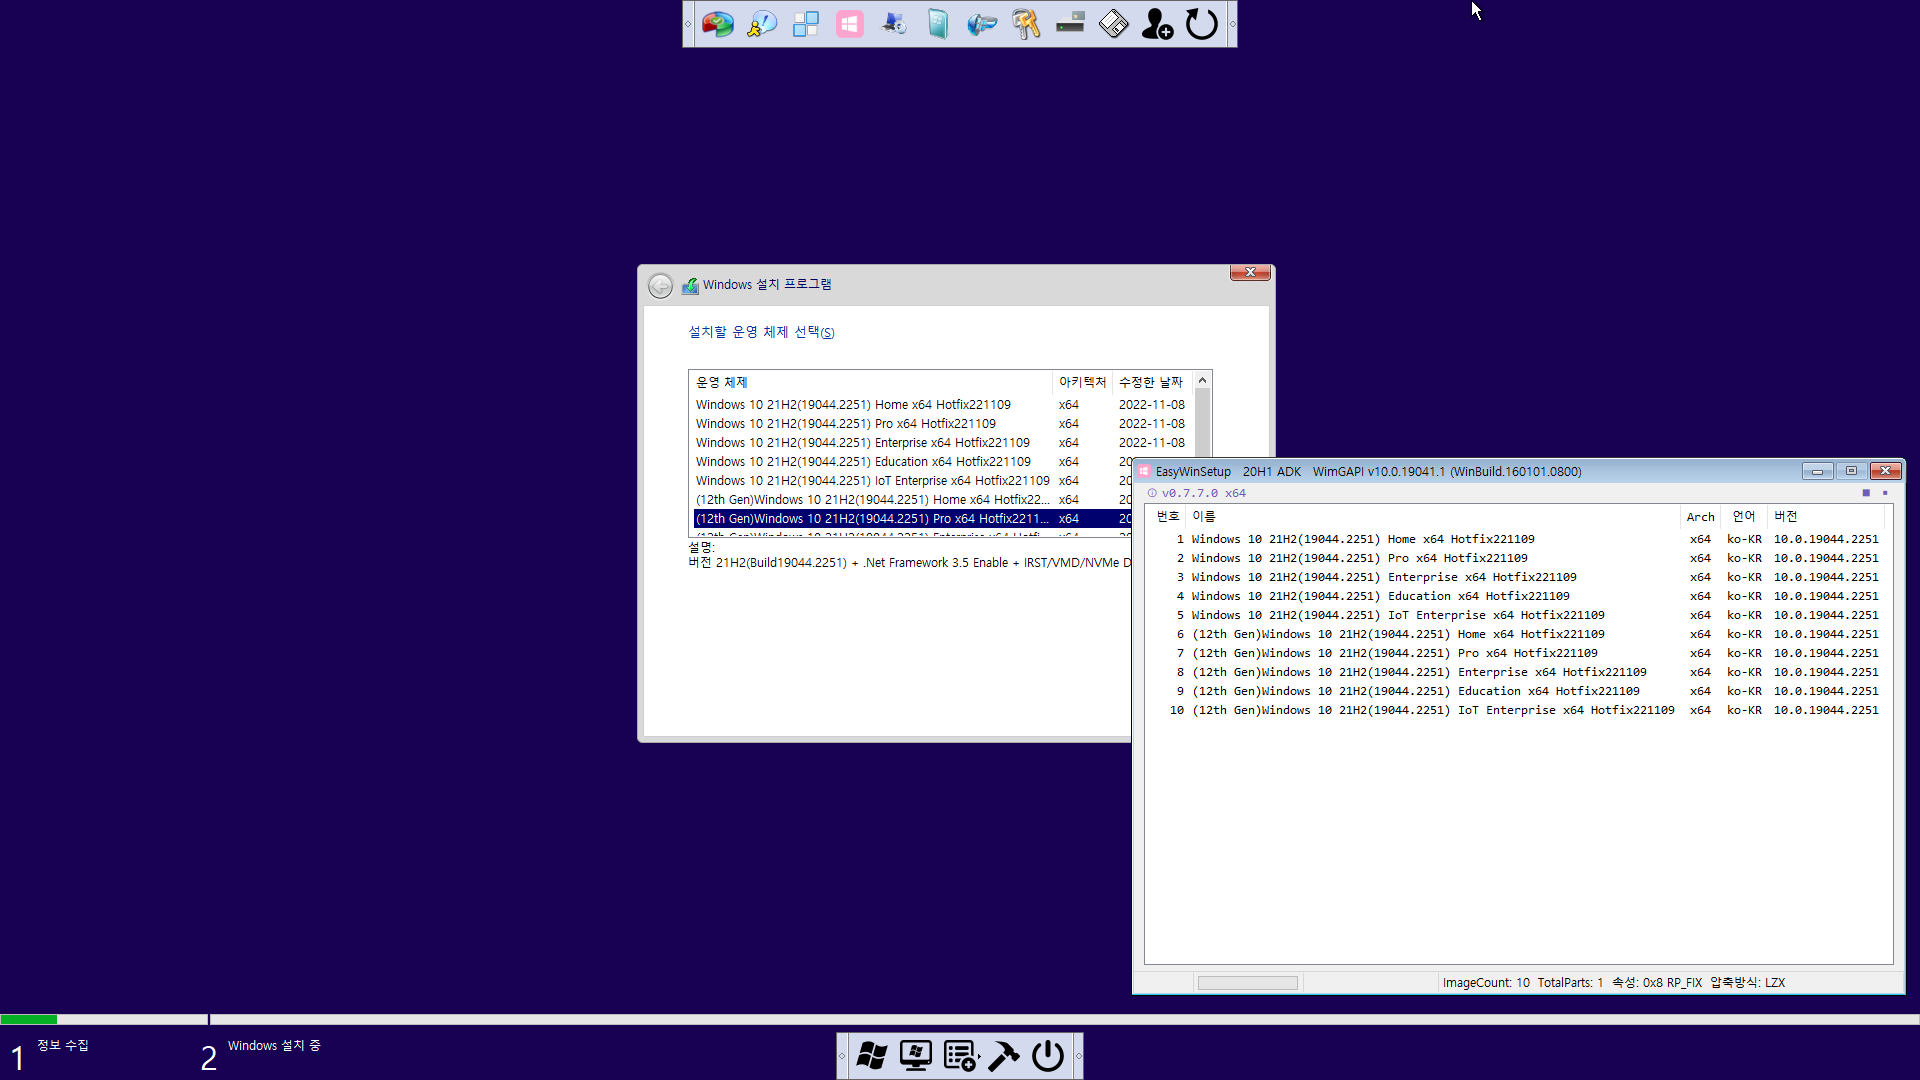The width and height of the screenshot is (1920, 1080).
Task: Click the 정보 수집 step label
Action: point(63,1046)
